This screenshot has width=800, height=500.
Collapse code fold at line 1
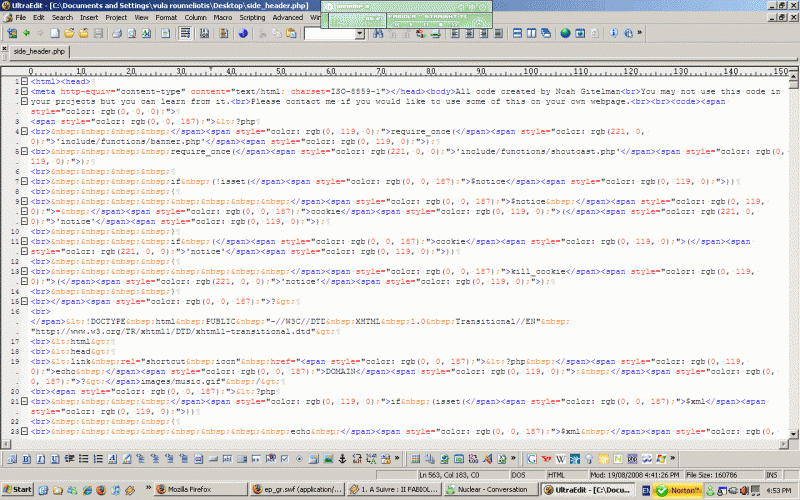pos(24,81)
